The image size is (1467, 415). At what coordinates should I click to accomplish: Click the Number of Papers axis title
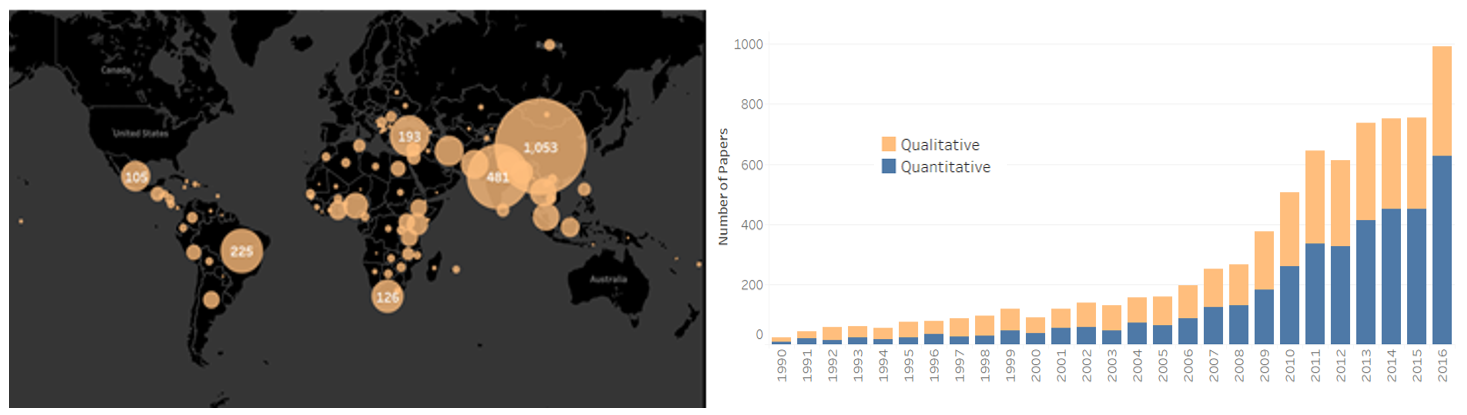722,187
